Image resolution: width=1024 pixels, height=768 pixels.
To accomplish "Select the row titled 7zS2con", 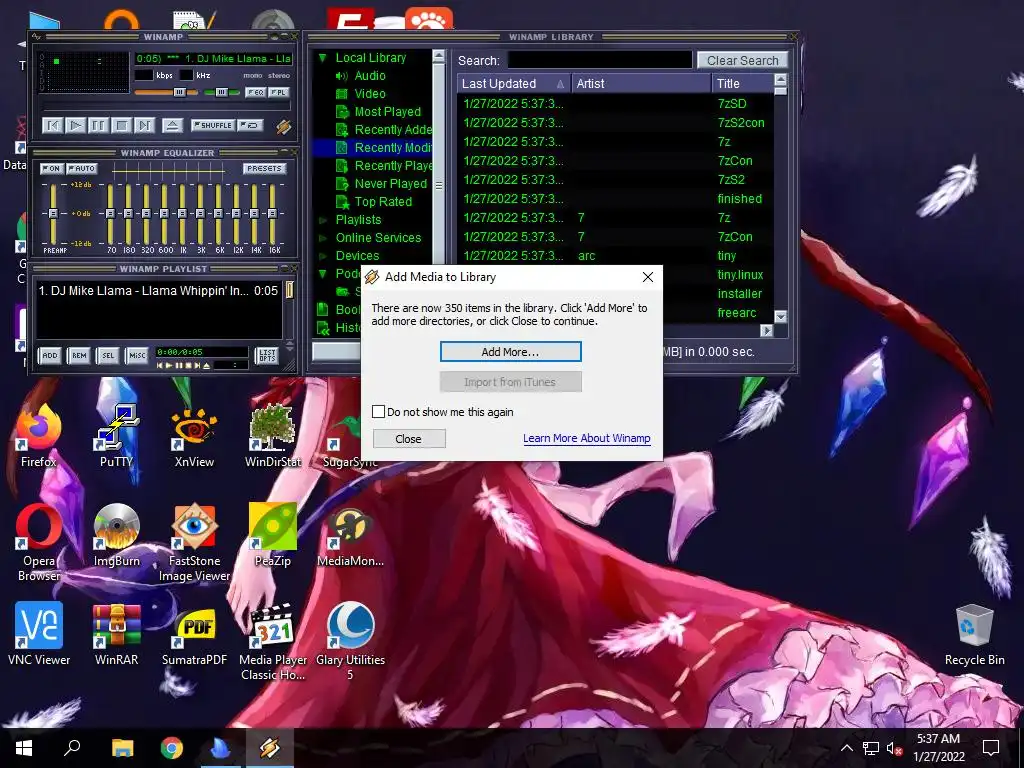I will point(615,123).
